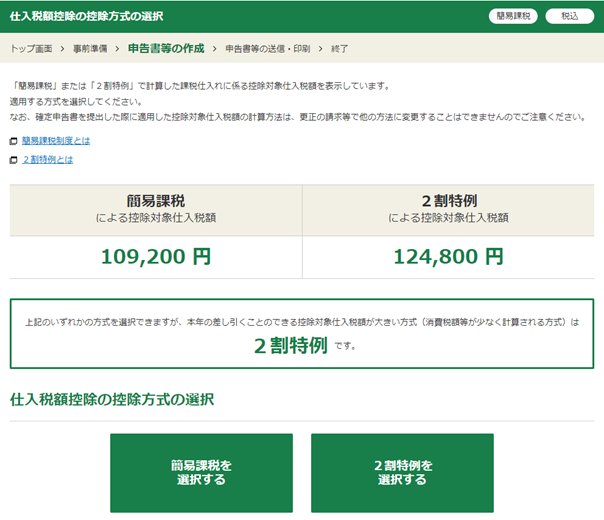Screen dimensions: 604x520
Task: Click external-window icon beside 2割特例とは
Action: [x=13, y=160]
